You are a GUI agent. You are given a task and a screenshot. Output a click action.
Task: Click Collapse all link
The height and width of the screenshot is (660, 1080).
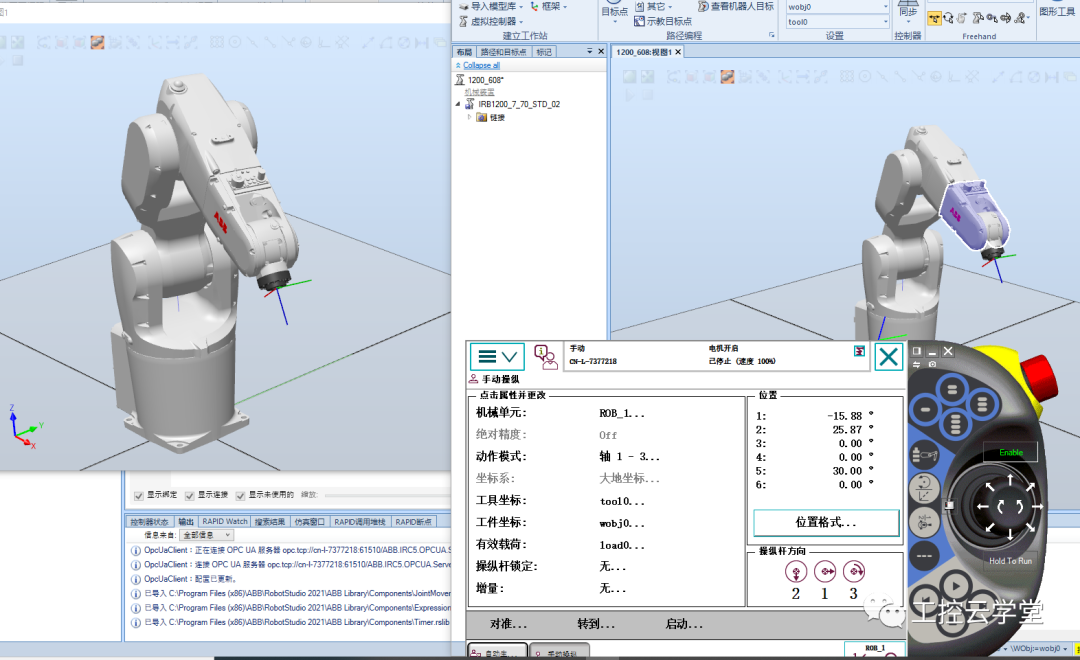click(x=481, y=65)
